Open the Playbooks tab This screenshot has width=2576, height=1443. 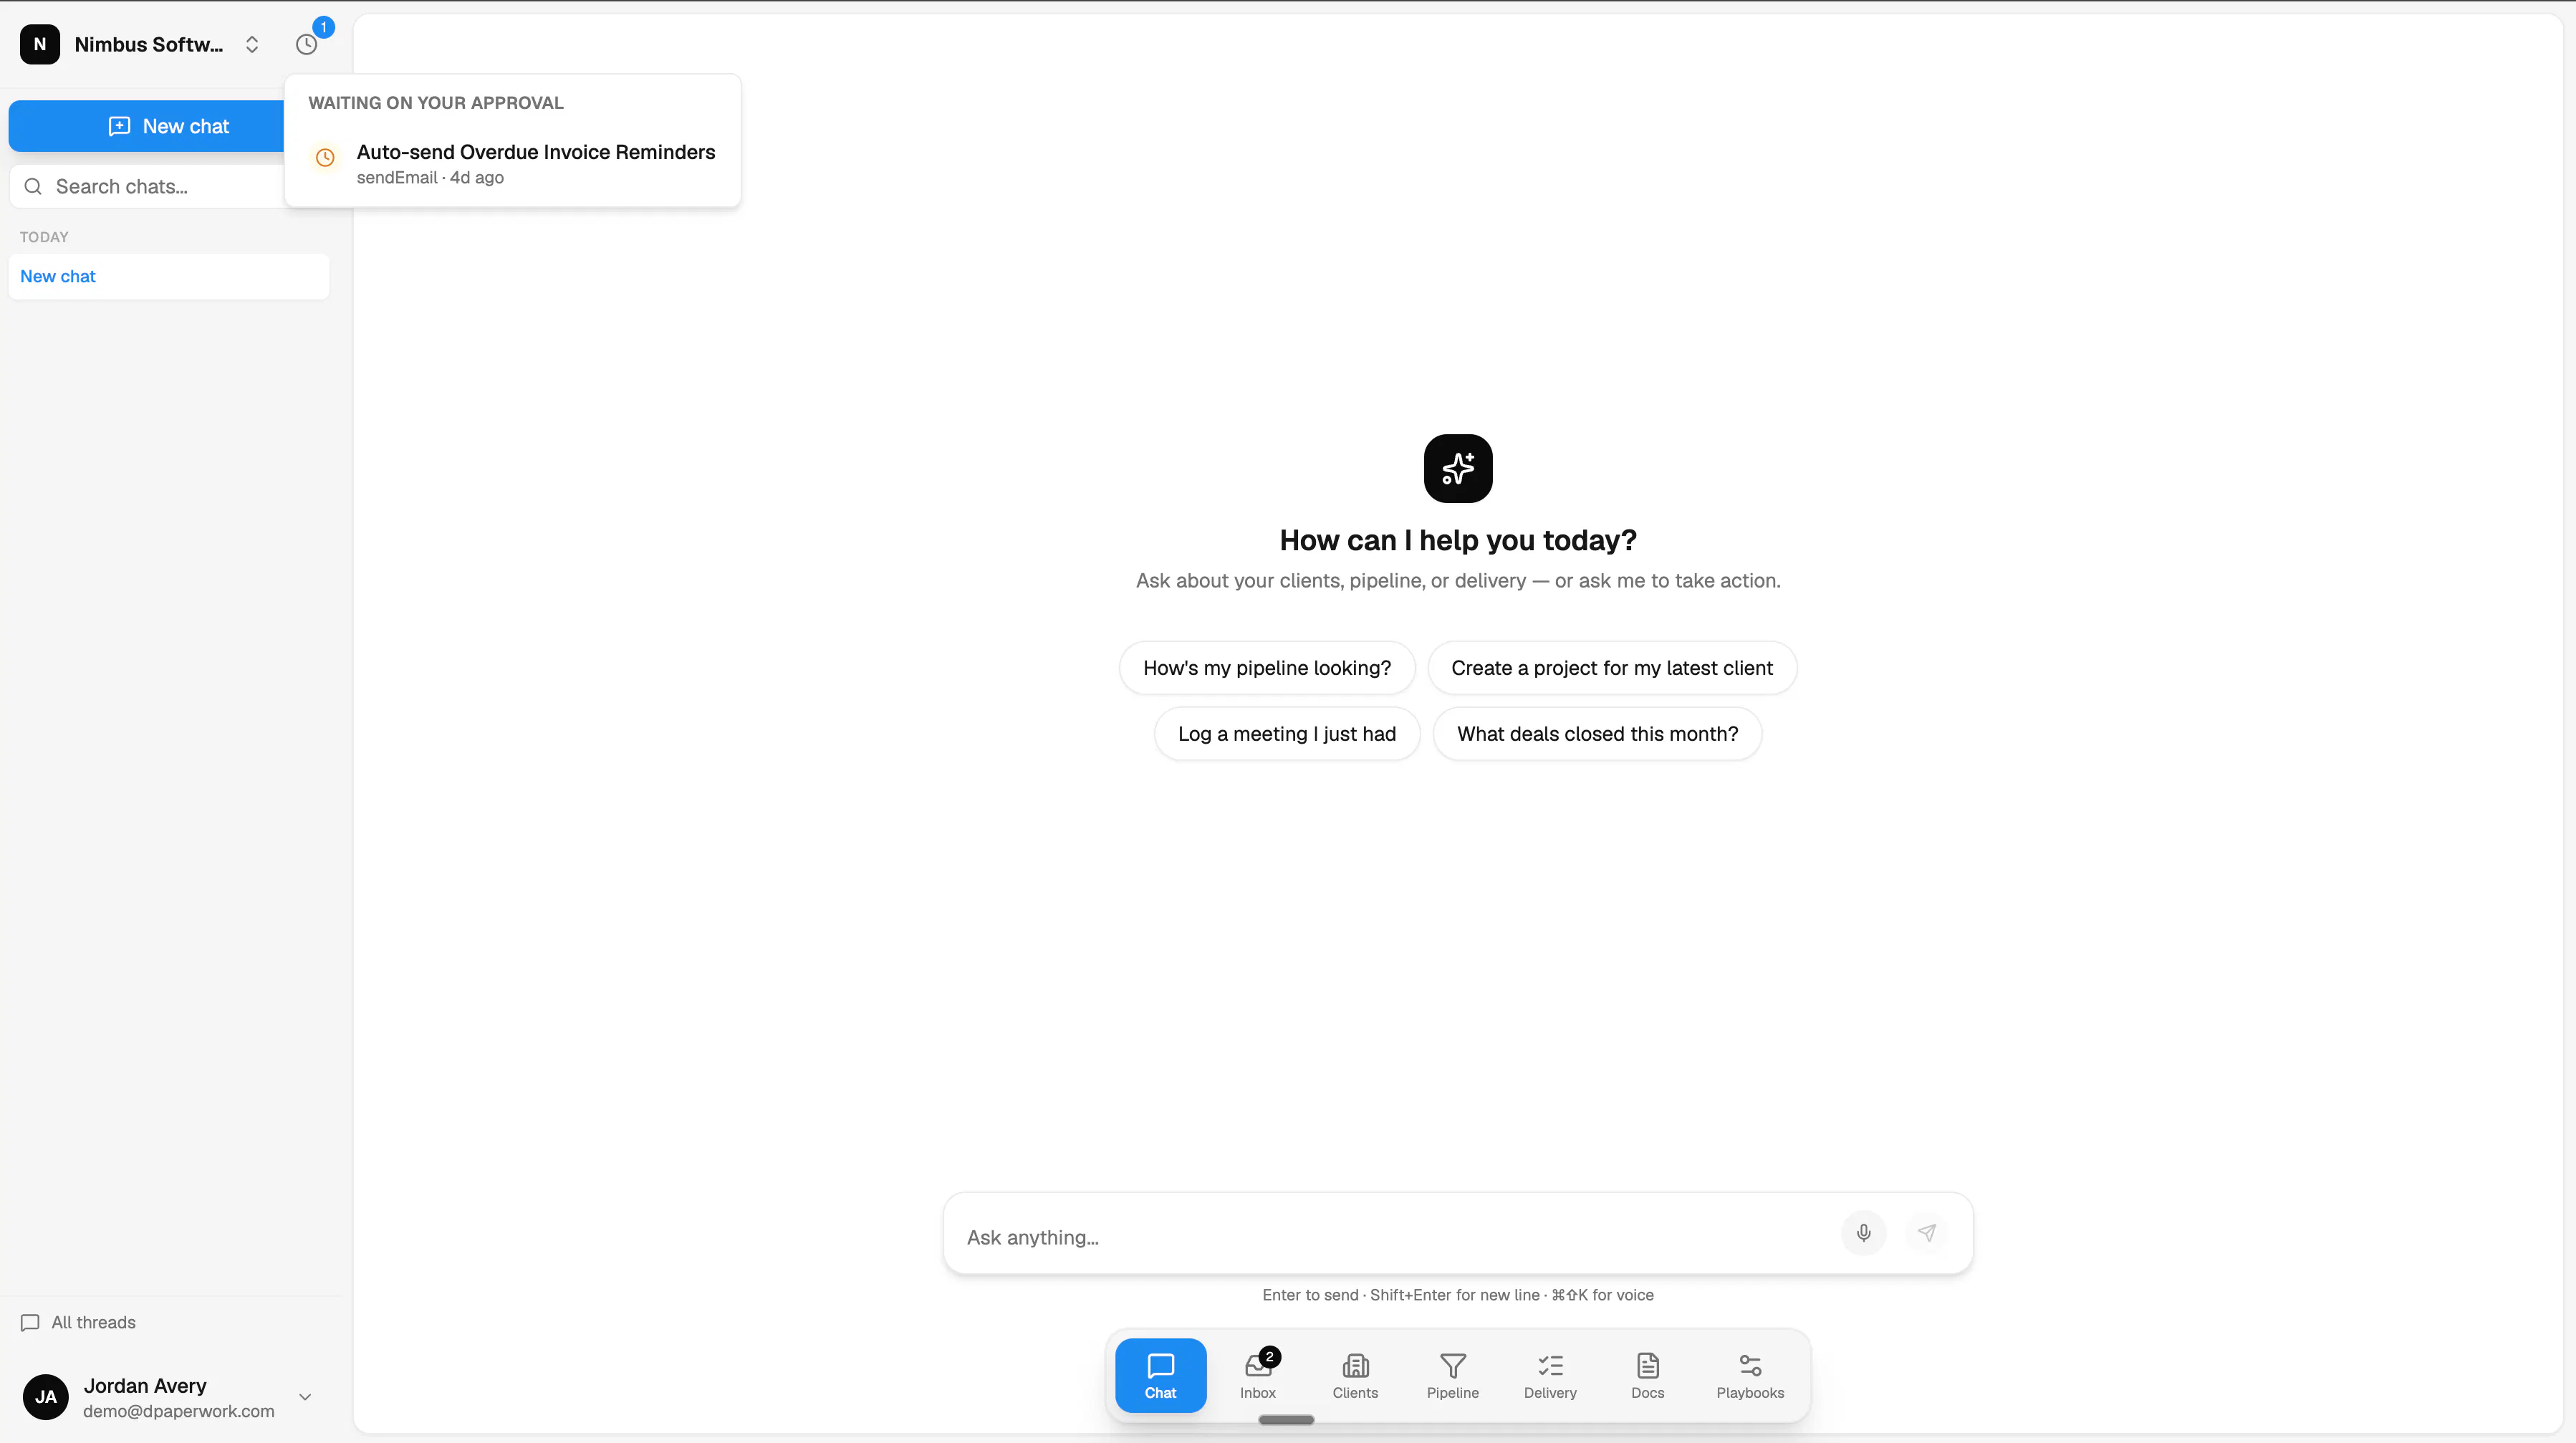tap(1750, 1376)
